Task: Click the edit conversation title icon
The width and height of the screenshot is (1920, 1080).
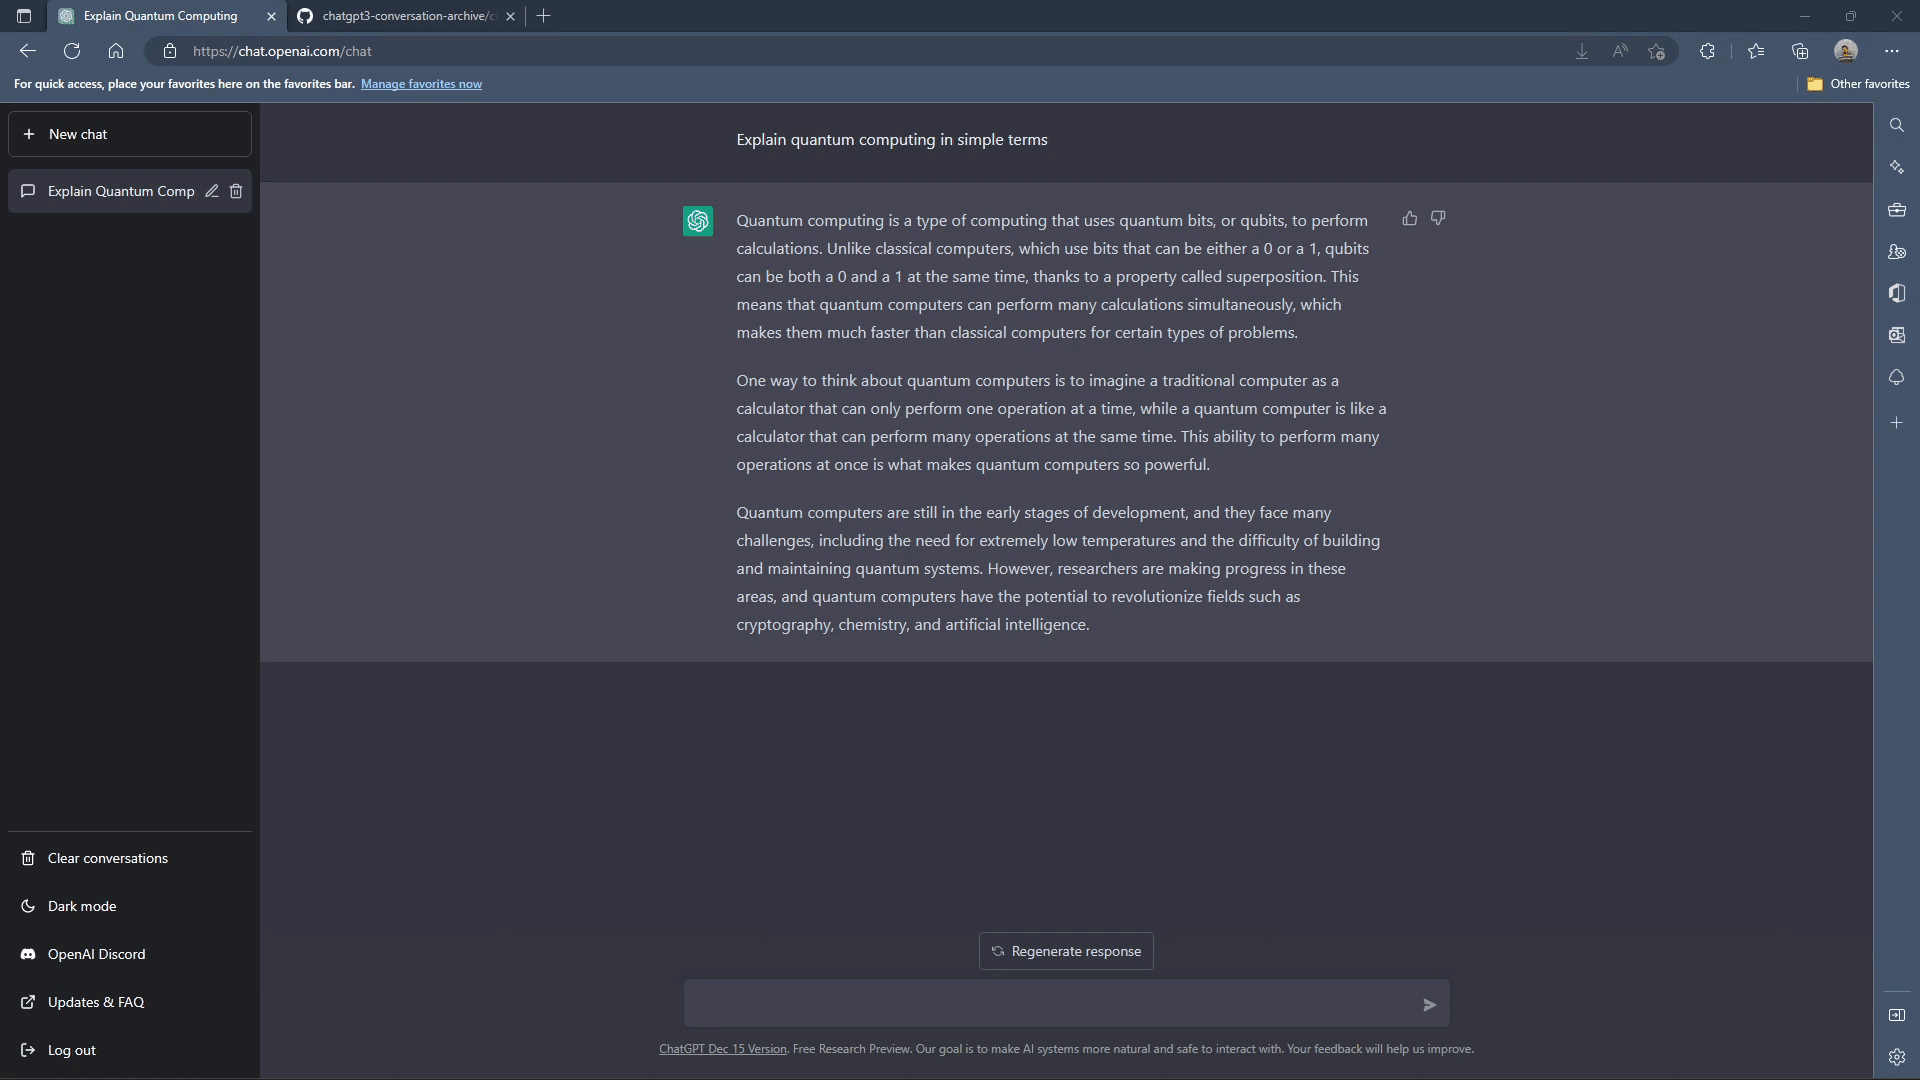Action: [210, 190]
